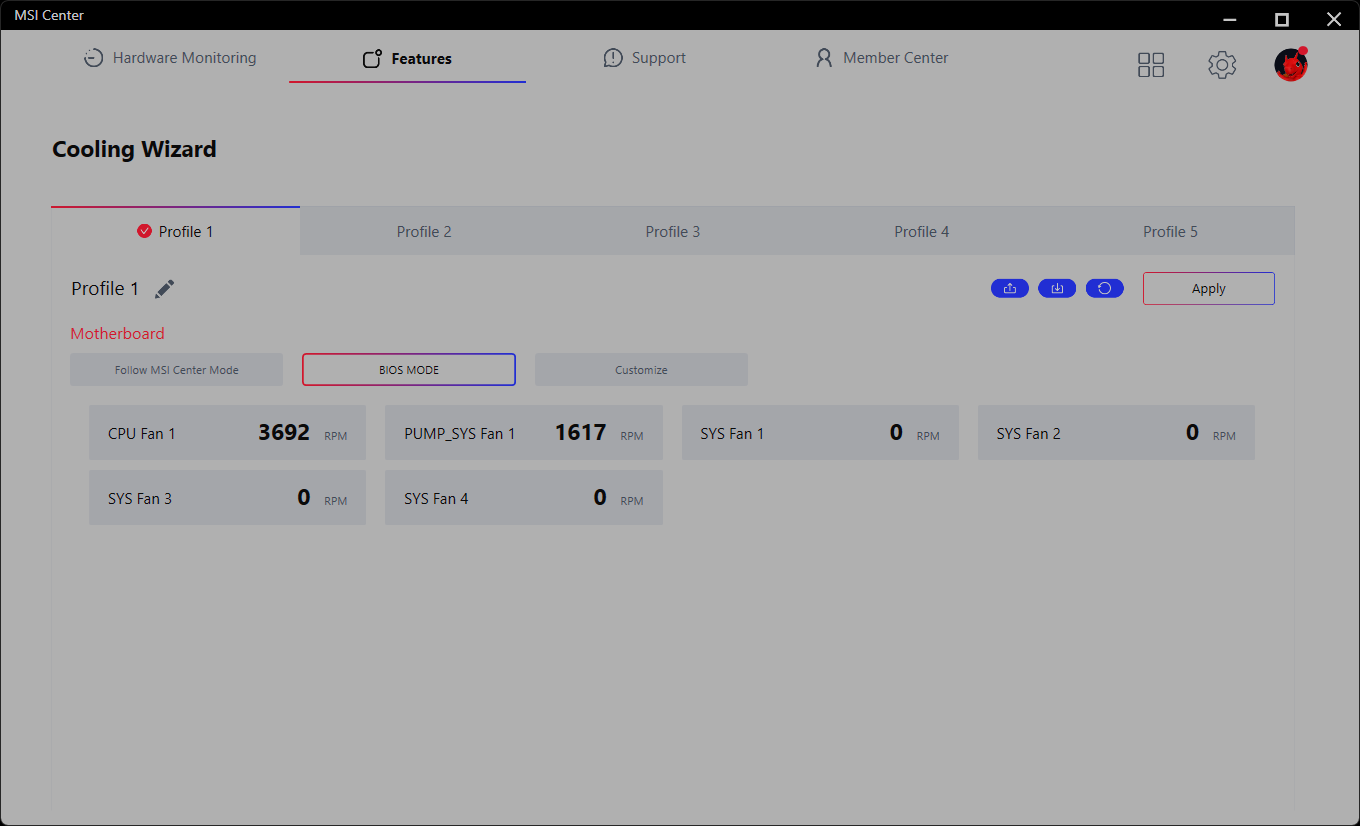The width and height of the screenshot is (1360, 826).
Task: Click the SYS Fan 3 label
Action: click(140, 499)
